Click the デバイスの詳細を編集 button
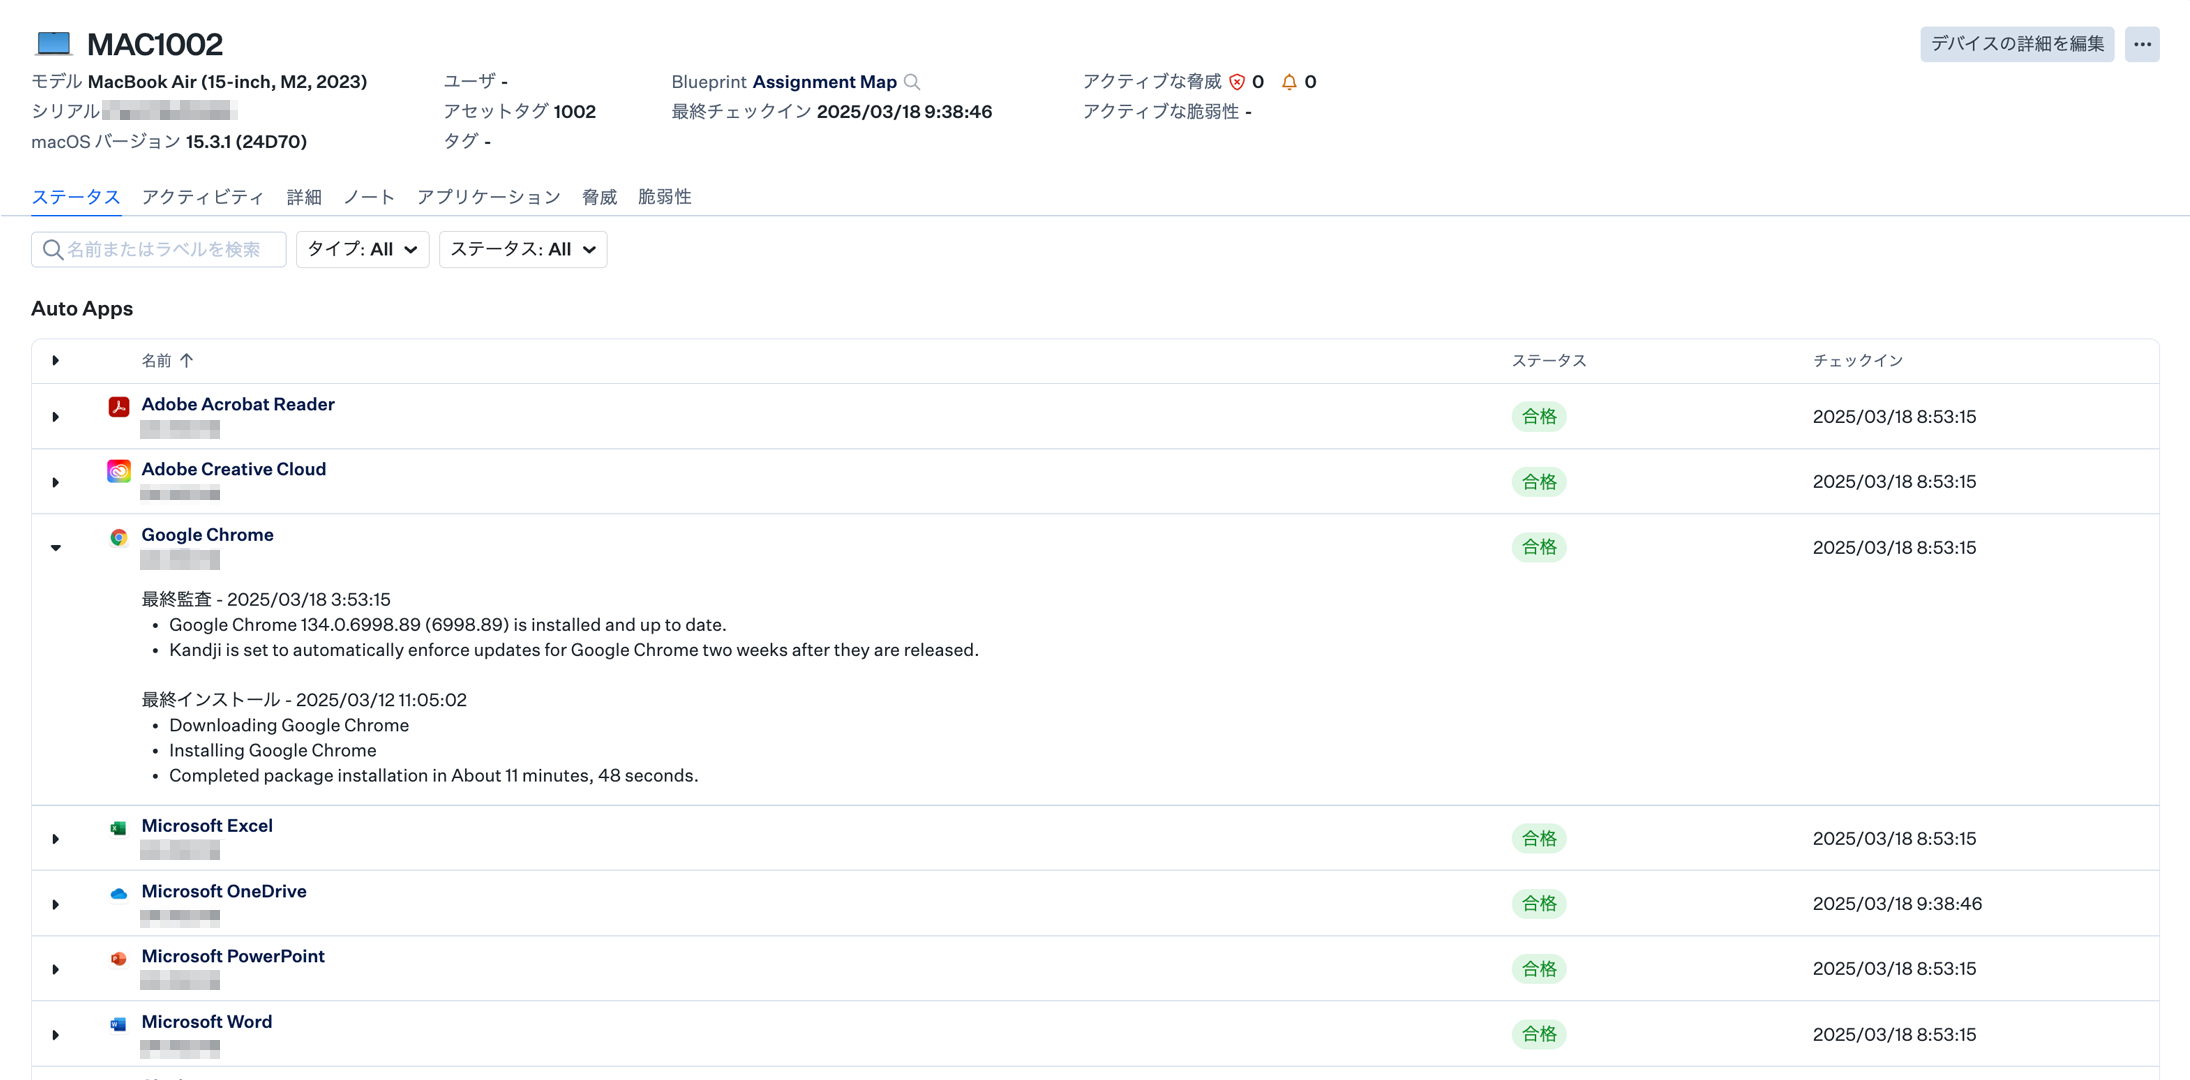The width and height of the screenshot is (2190, 1080). click(x=2016, y=44)
